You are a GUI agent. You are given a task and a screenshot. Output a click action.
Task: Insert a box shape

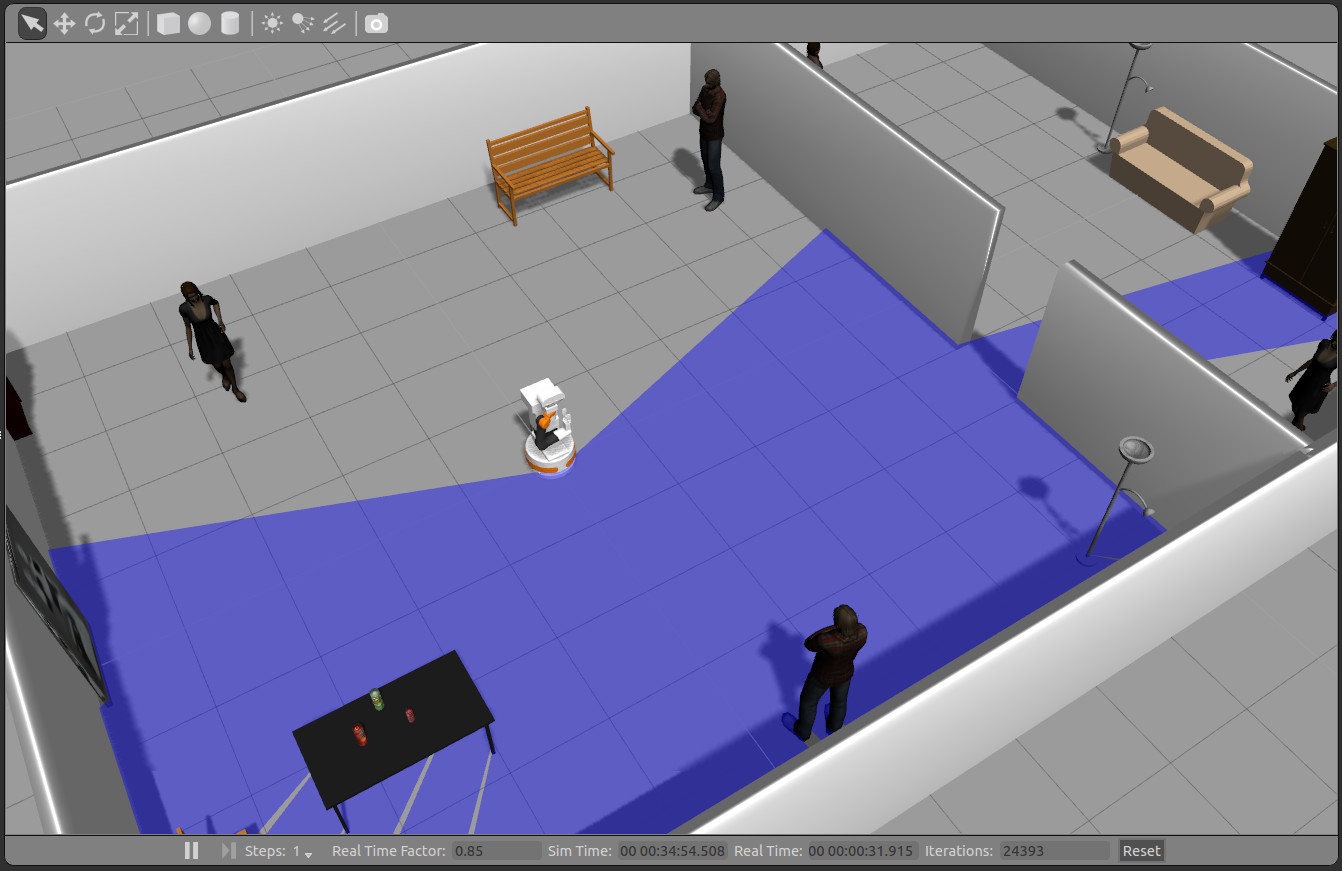pyautogui.click(x=168, y=23)
